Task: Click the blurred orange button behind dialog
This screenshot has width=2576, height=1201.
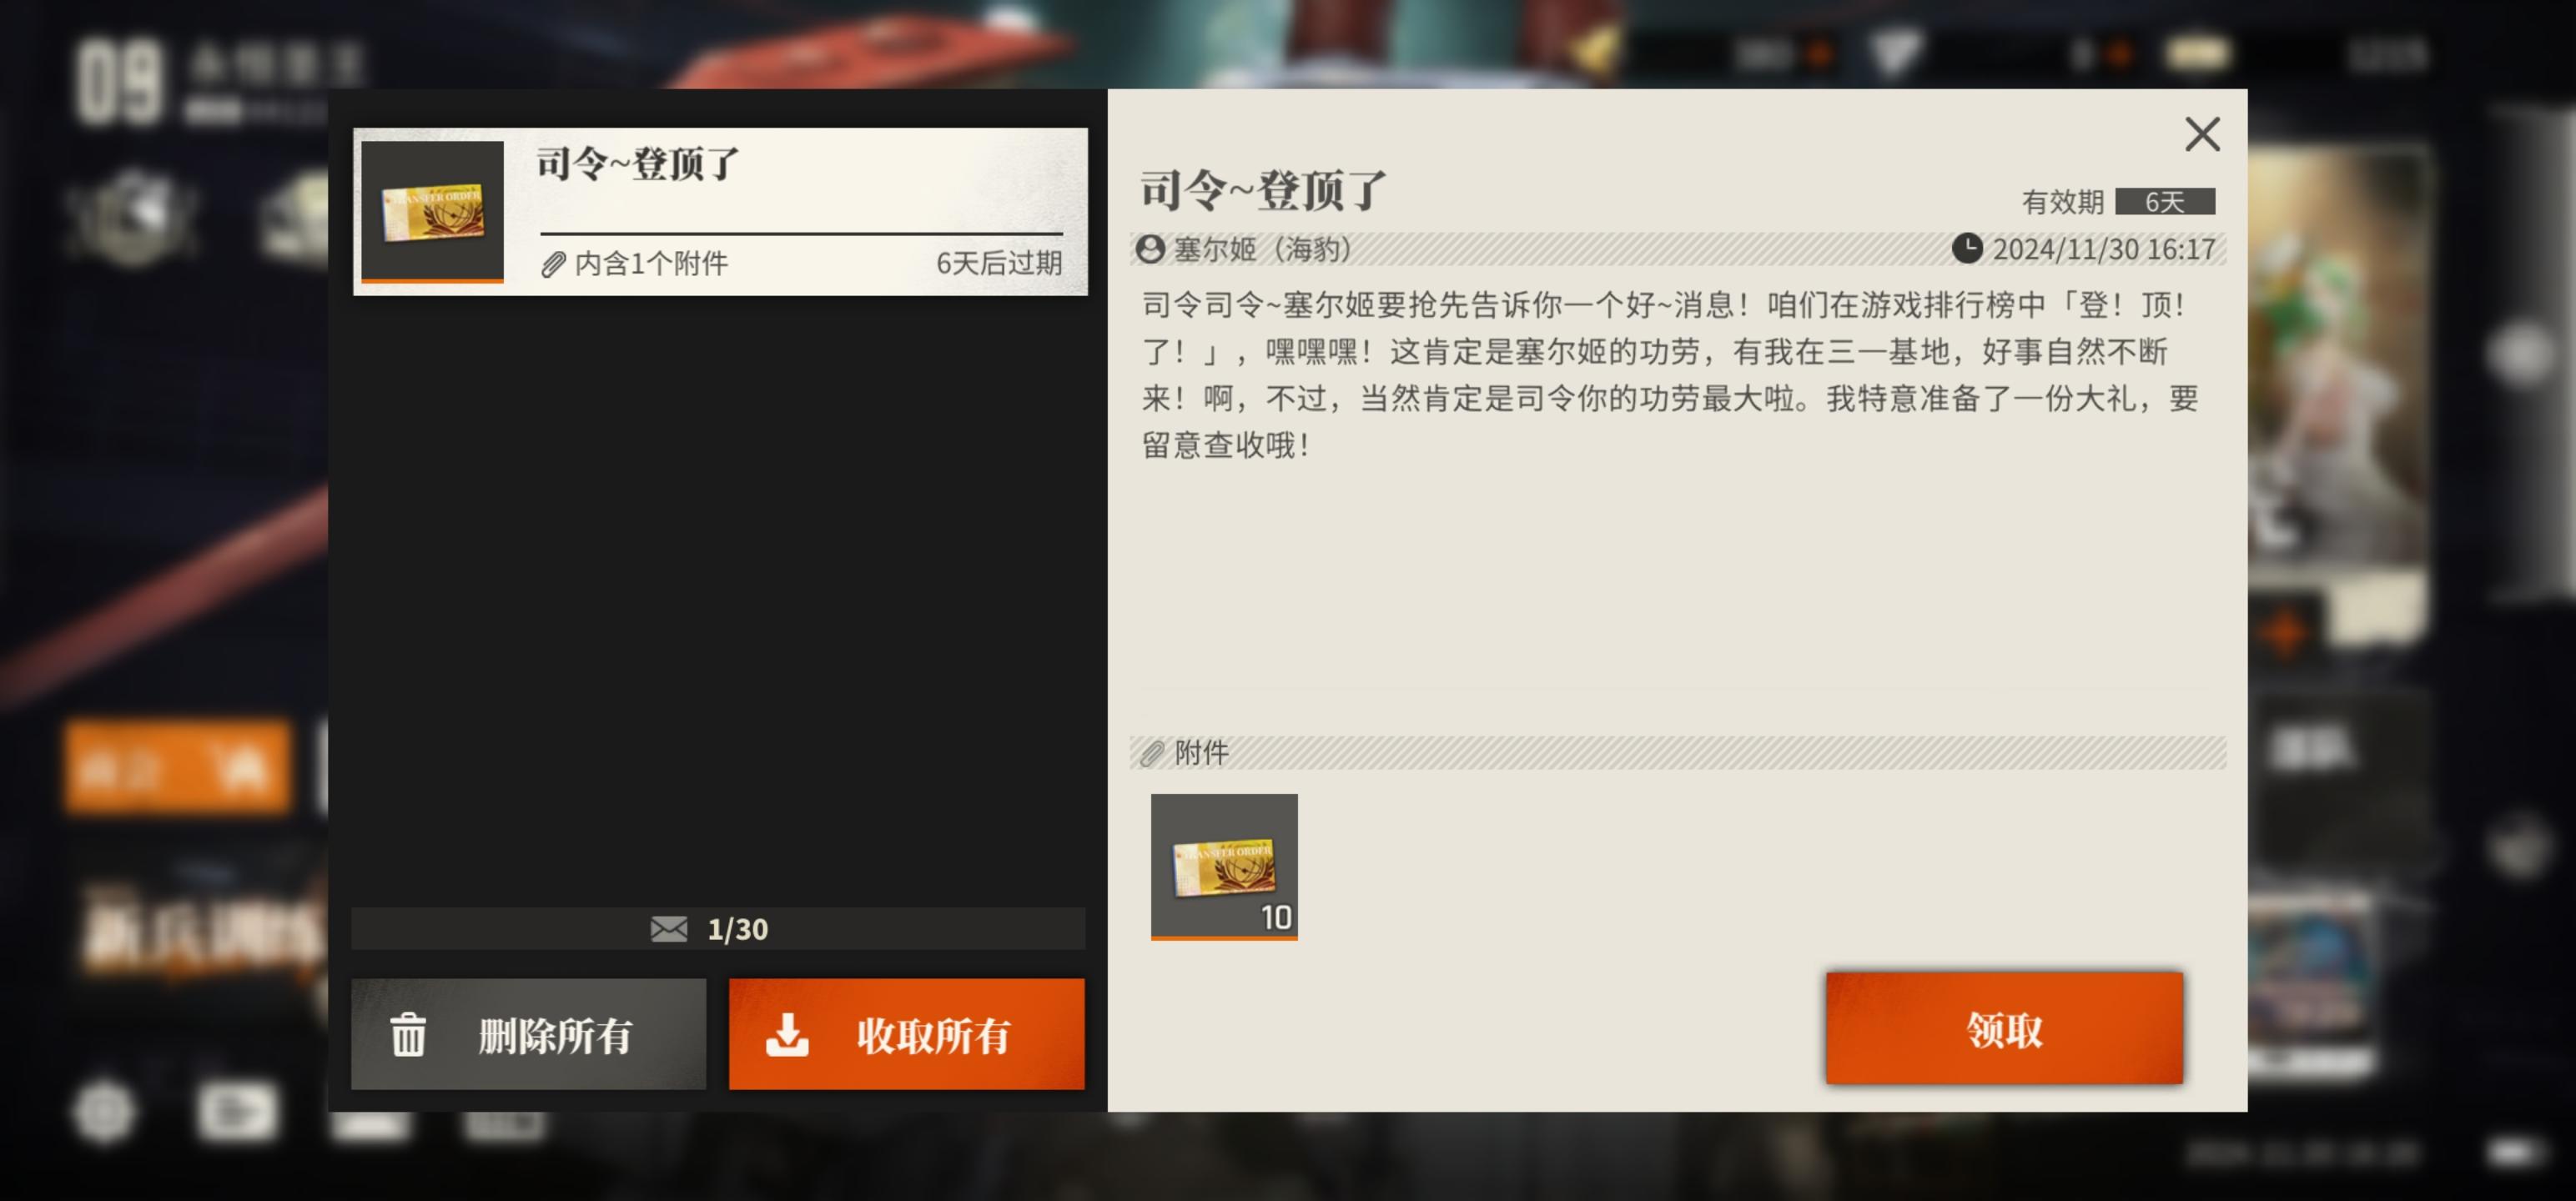Action: 178,767
